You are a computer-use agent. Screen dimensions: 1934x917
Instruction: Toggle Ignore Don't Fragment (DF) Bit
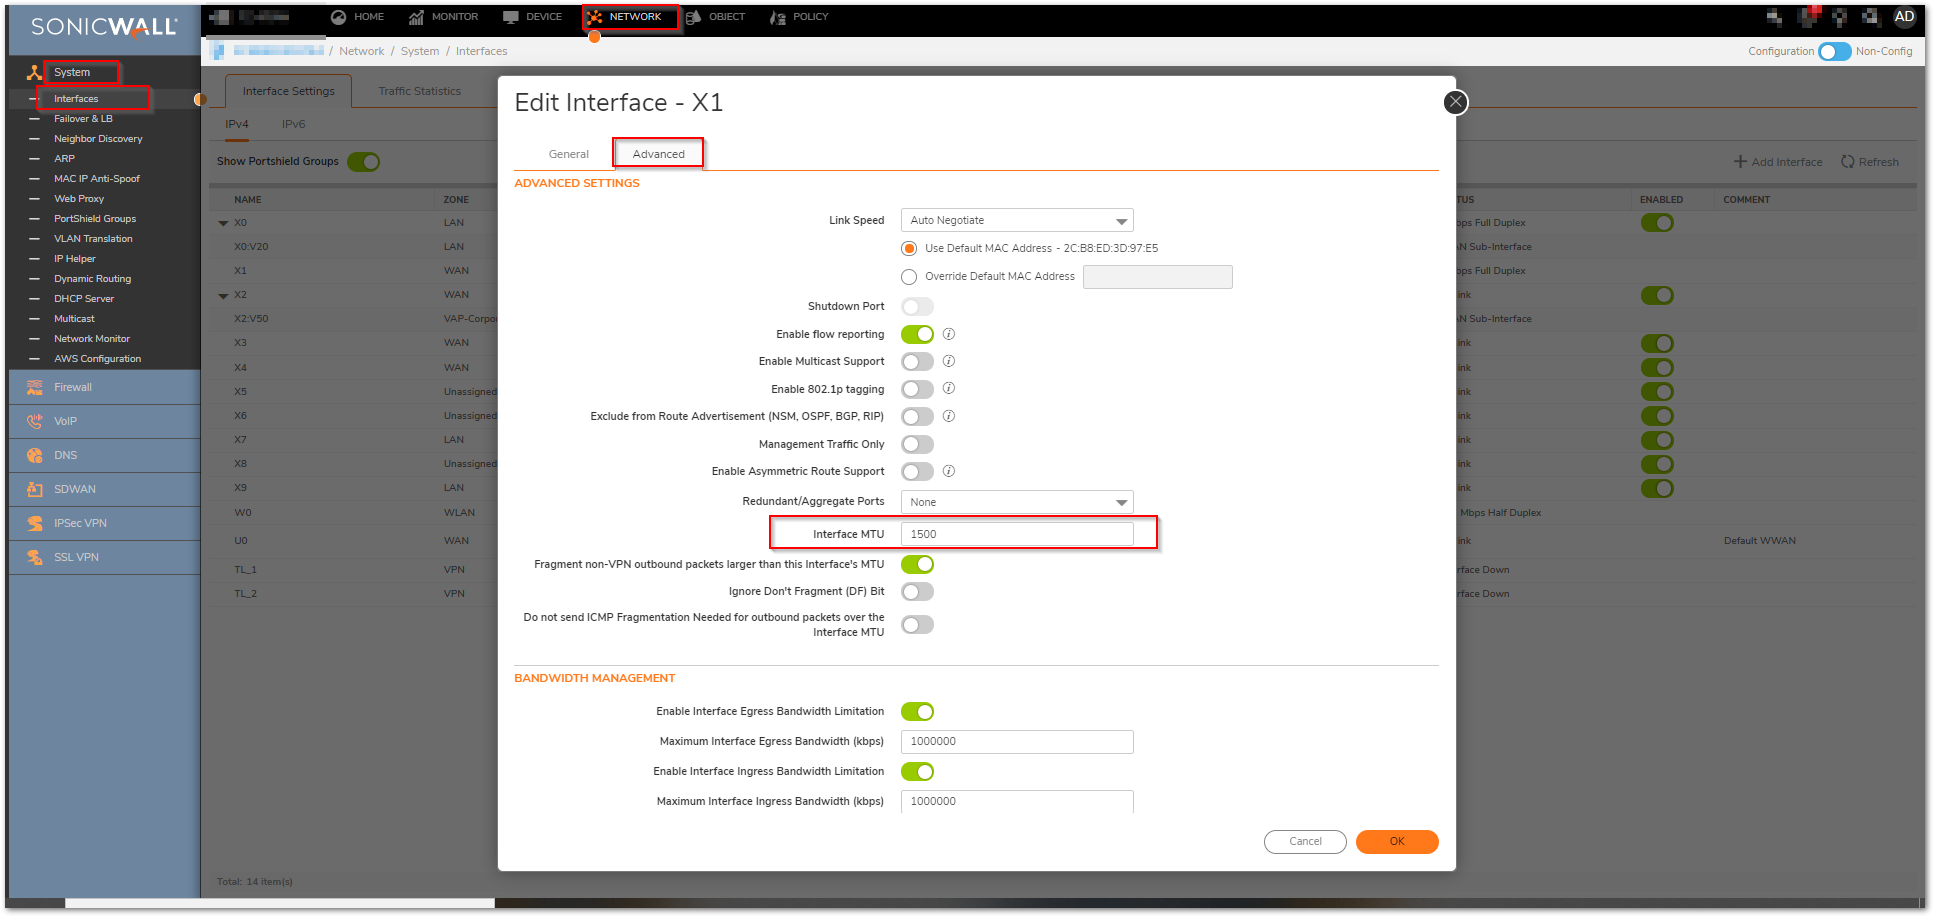(x=917, y=592)
